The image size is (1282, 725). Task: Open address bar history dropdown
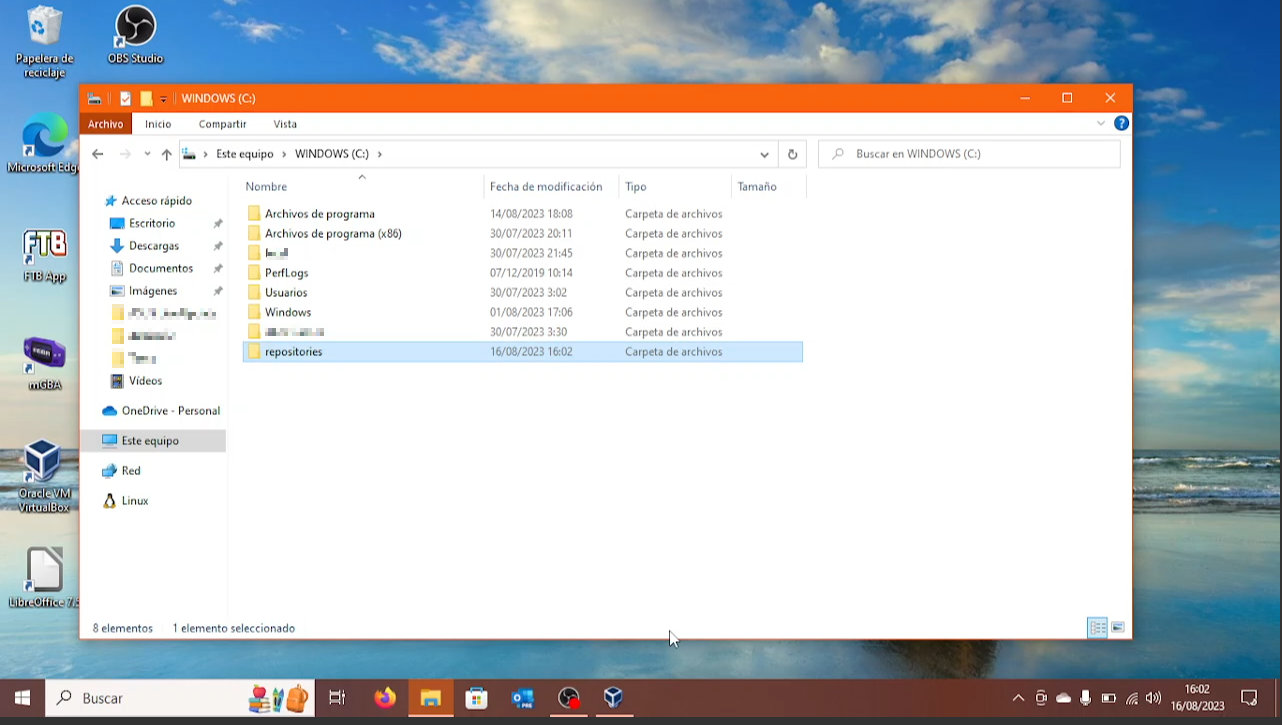(764, 154)
